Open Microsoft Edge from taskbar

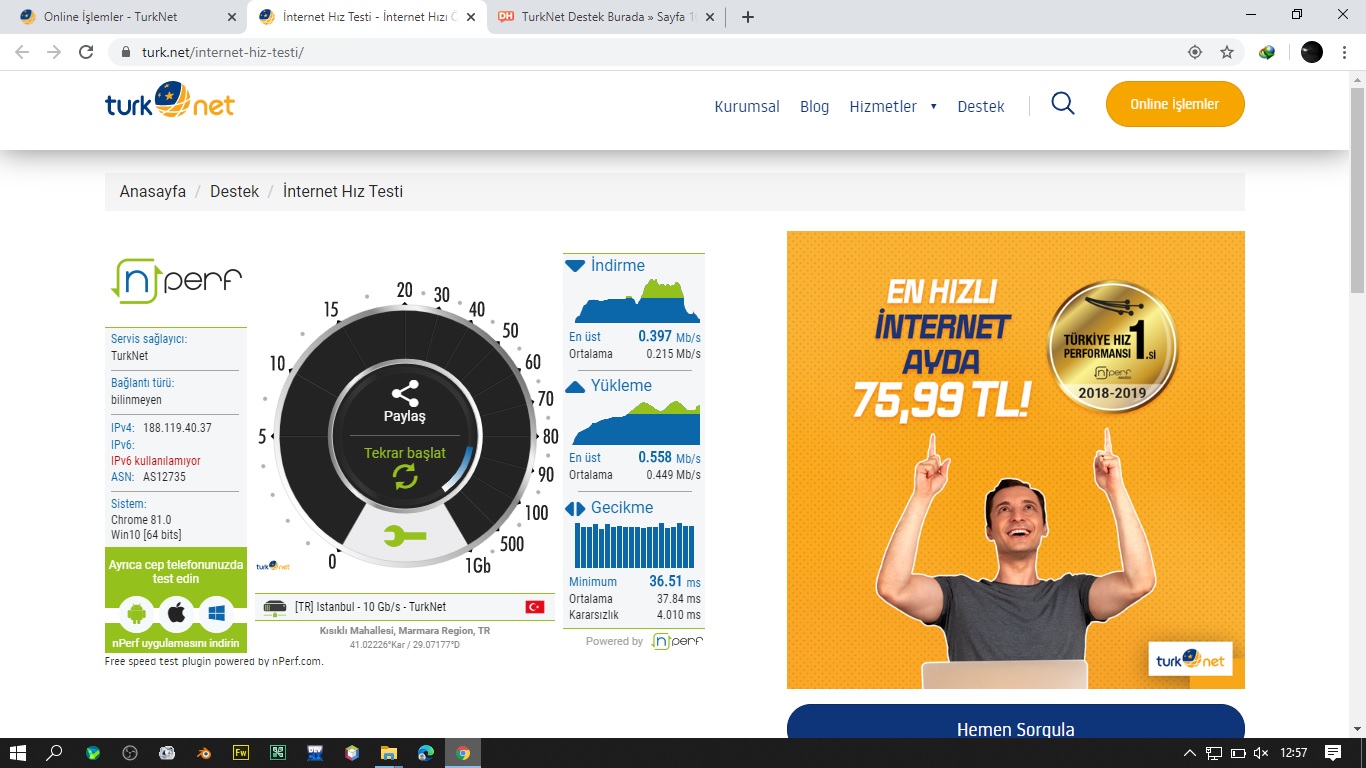tap(425, 753)
